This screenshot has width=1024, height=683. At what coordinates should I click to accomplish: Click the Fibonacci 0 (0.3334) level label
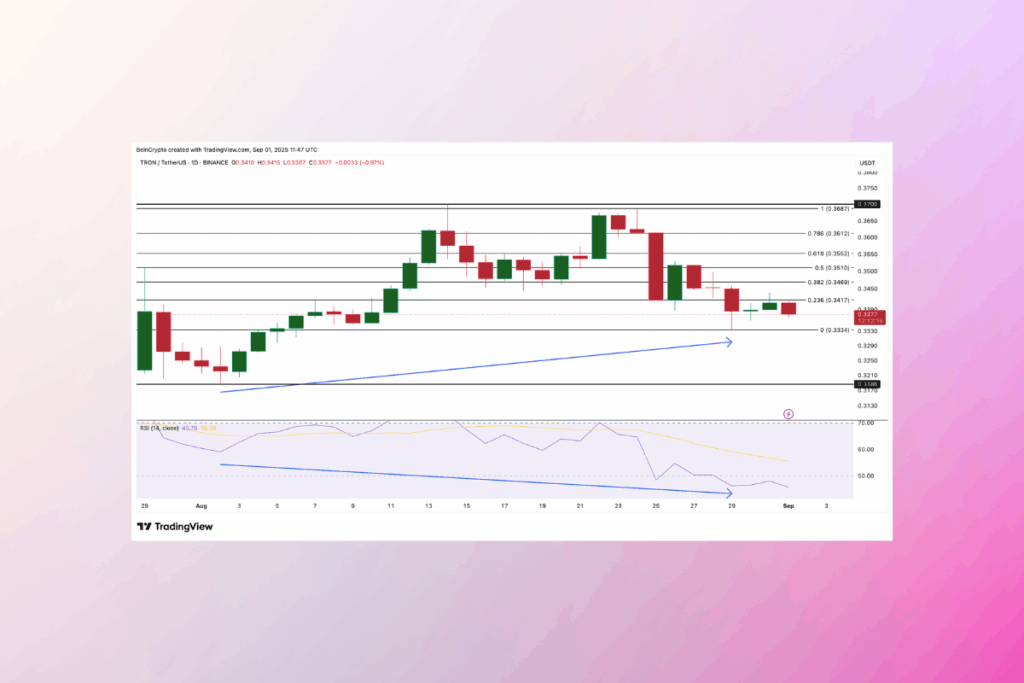pyautogui.click(x=834, y=330)
